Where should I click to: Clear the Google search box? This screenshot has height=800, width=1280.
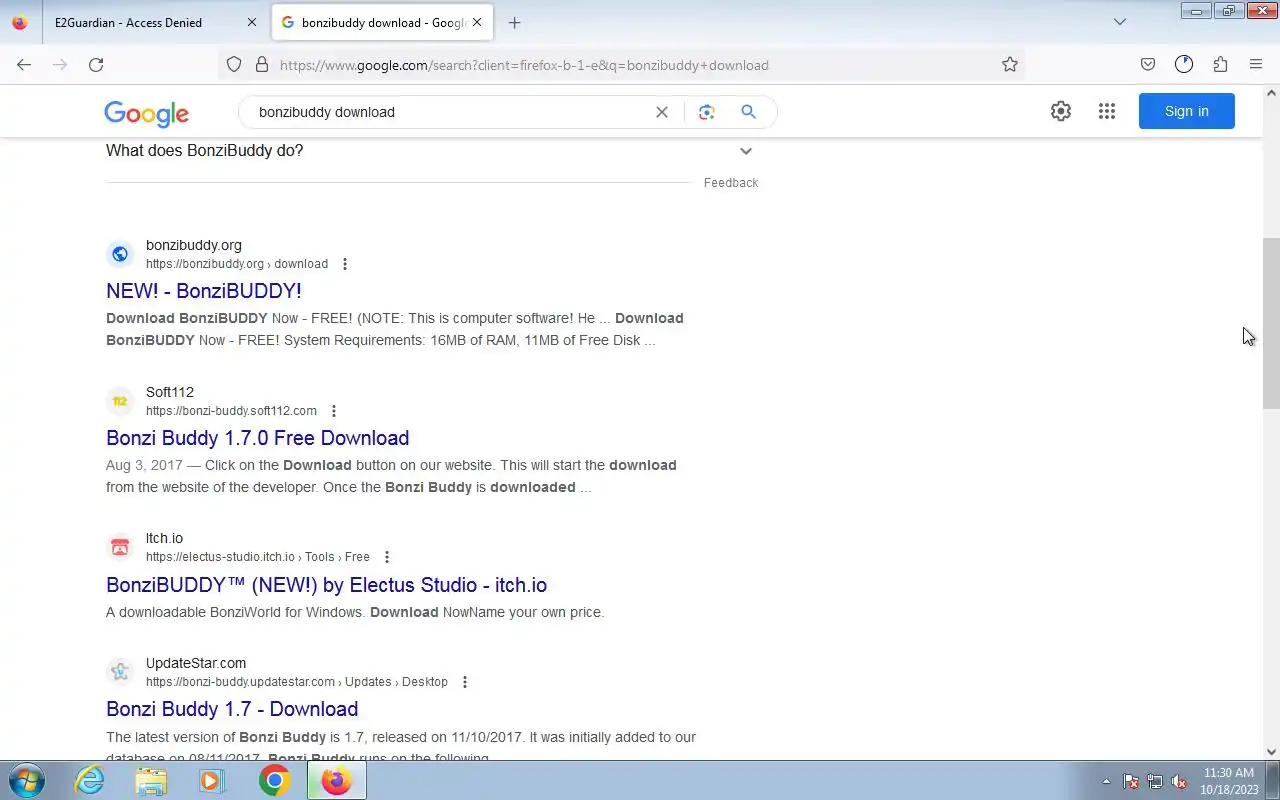click(662, 112)
